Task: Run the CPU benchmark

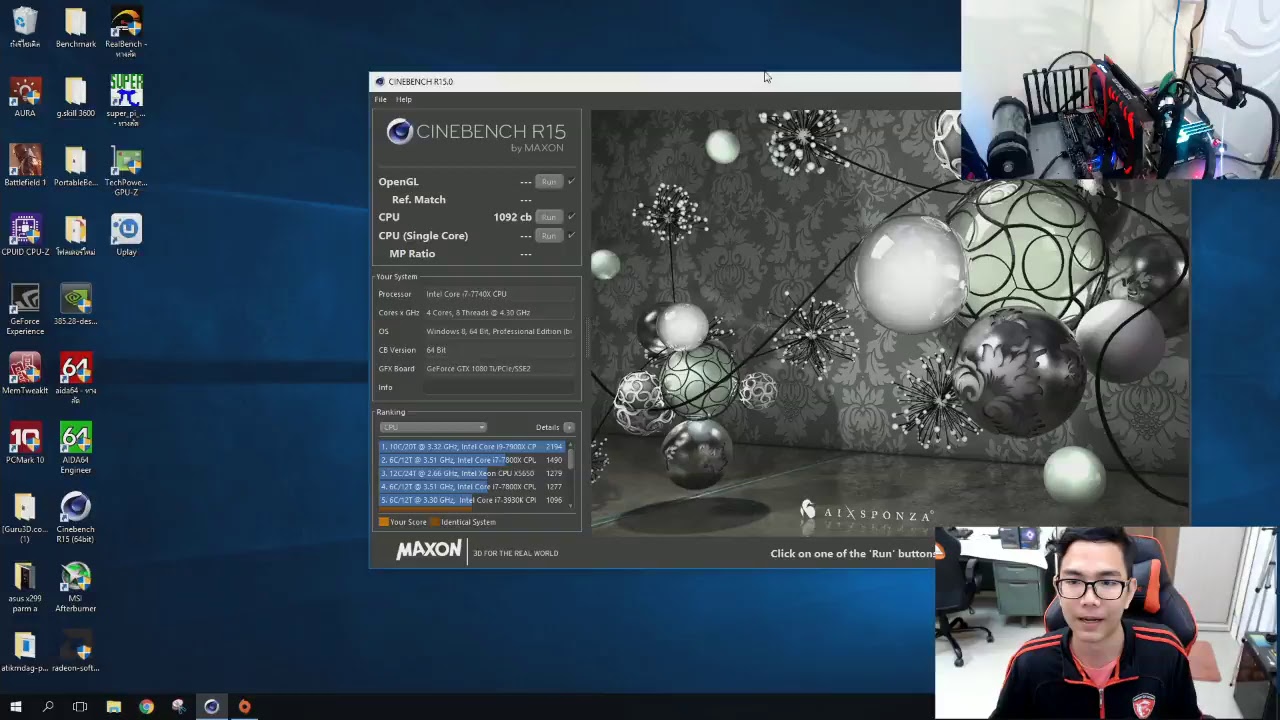Action: pos(548,217)
